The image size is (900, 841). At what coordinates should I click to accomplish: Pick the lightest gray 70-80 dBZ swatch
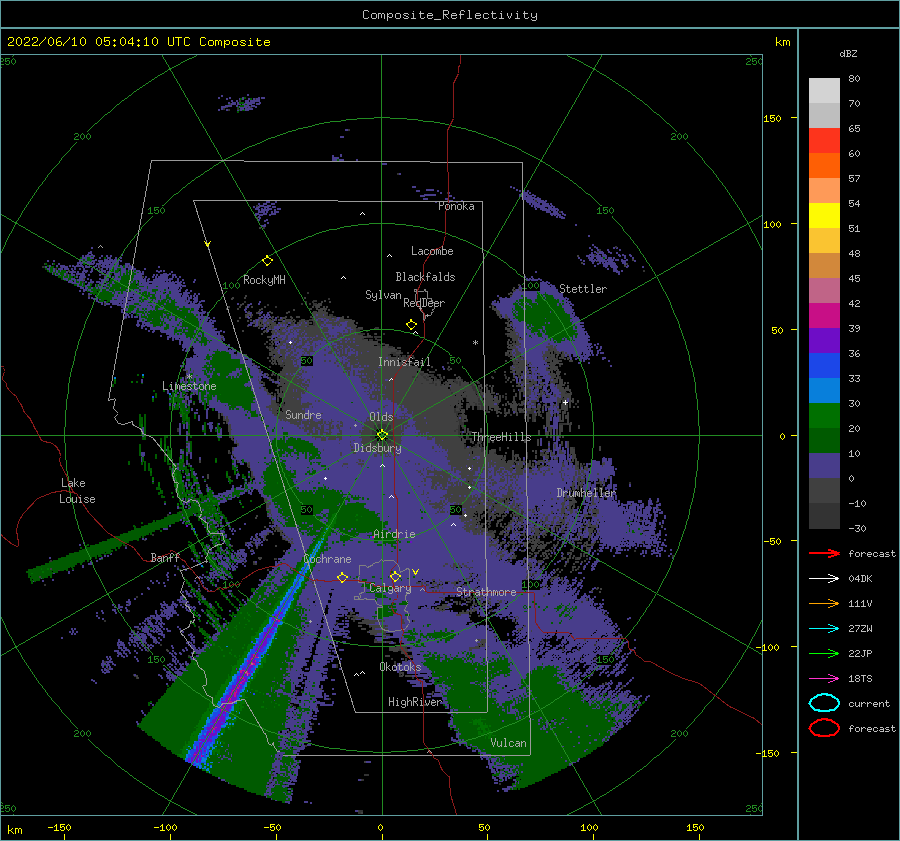(824, 91)
